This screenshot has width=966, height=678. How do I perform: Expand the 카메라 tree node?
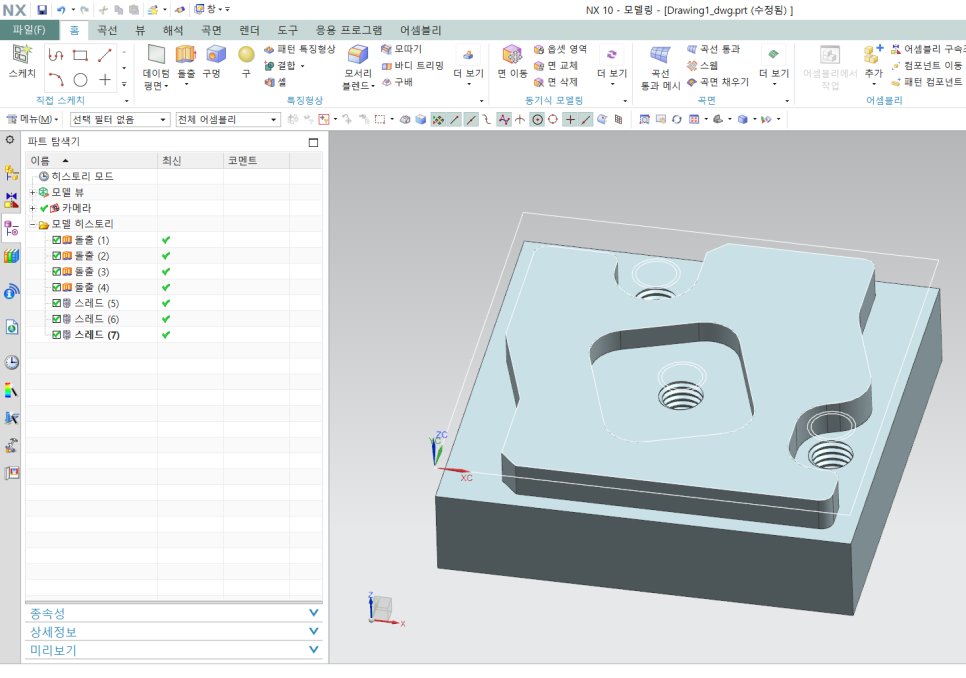point(33,208)
